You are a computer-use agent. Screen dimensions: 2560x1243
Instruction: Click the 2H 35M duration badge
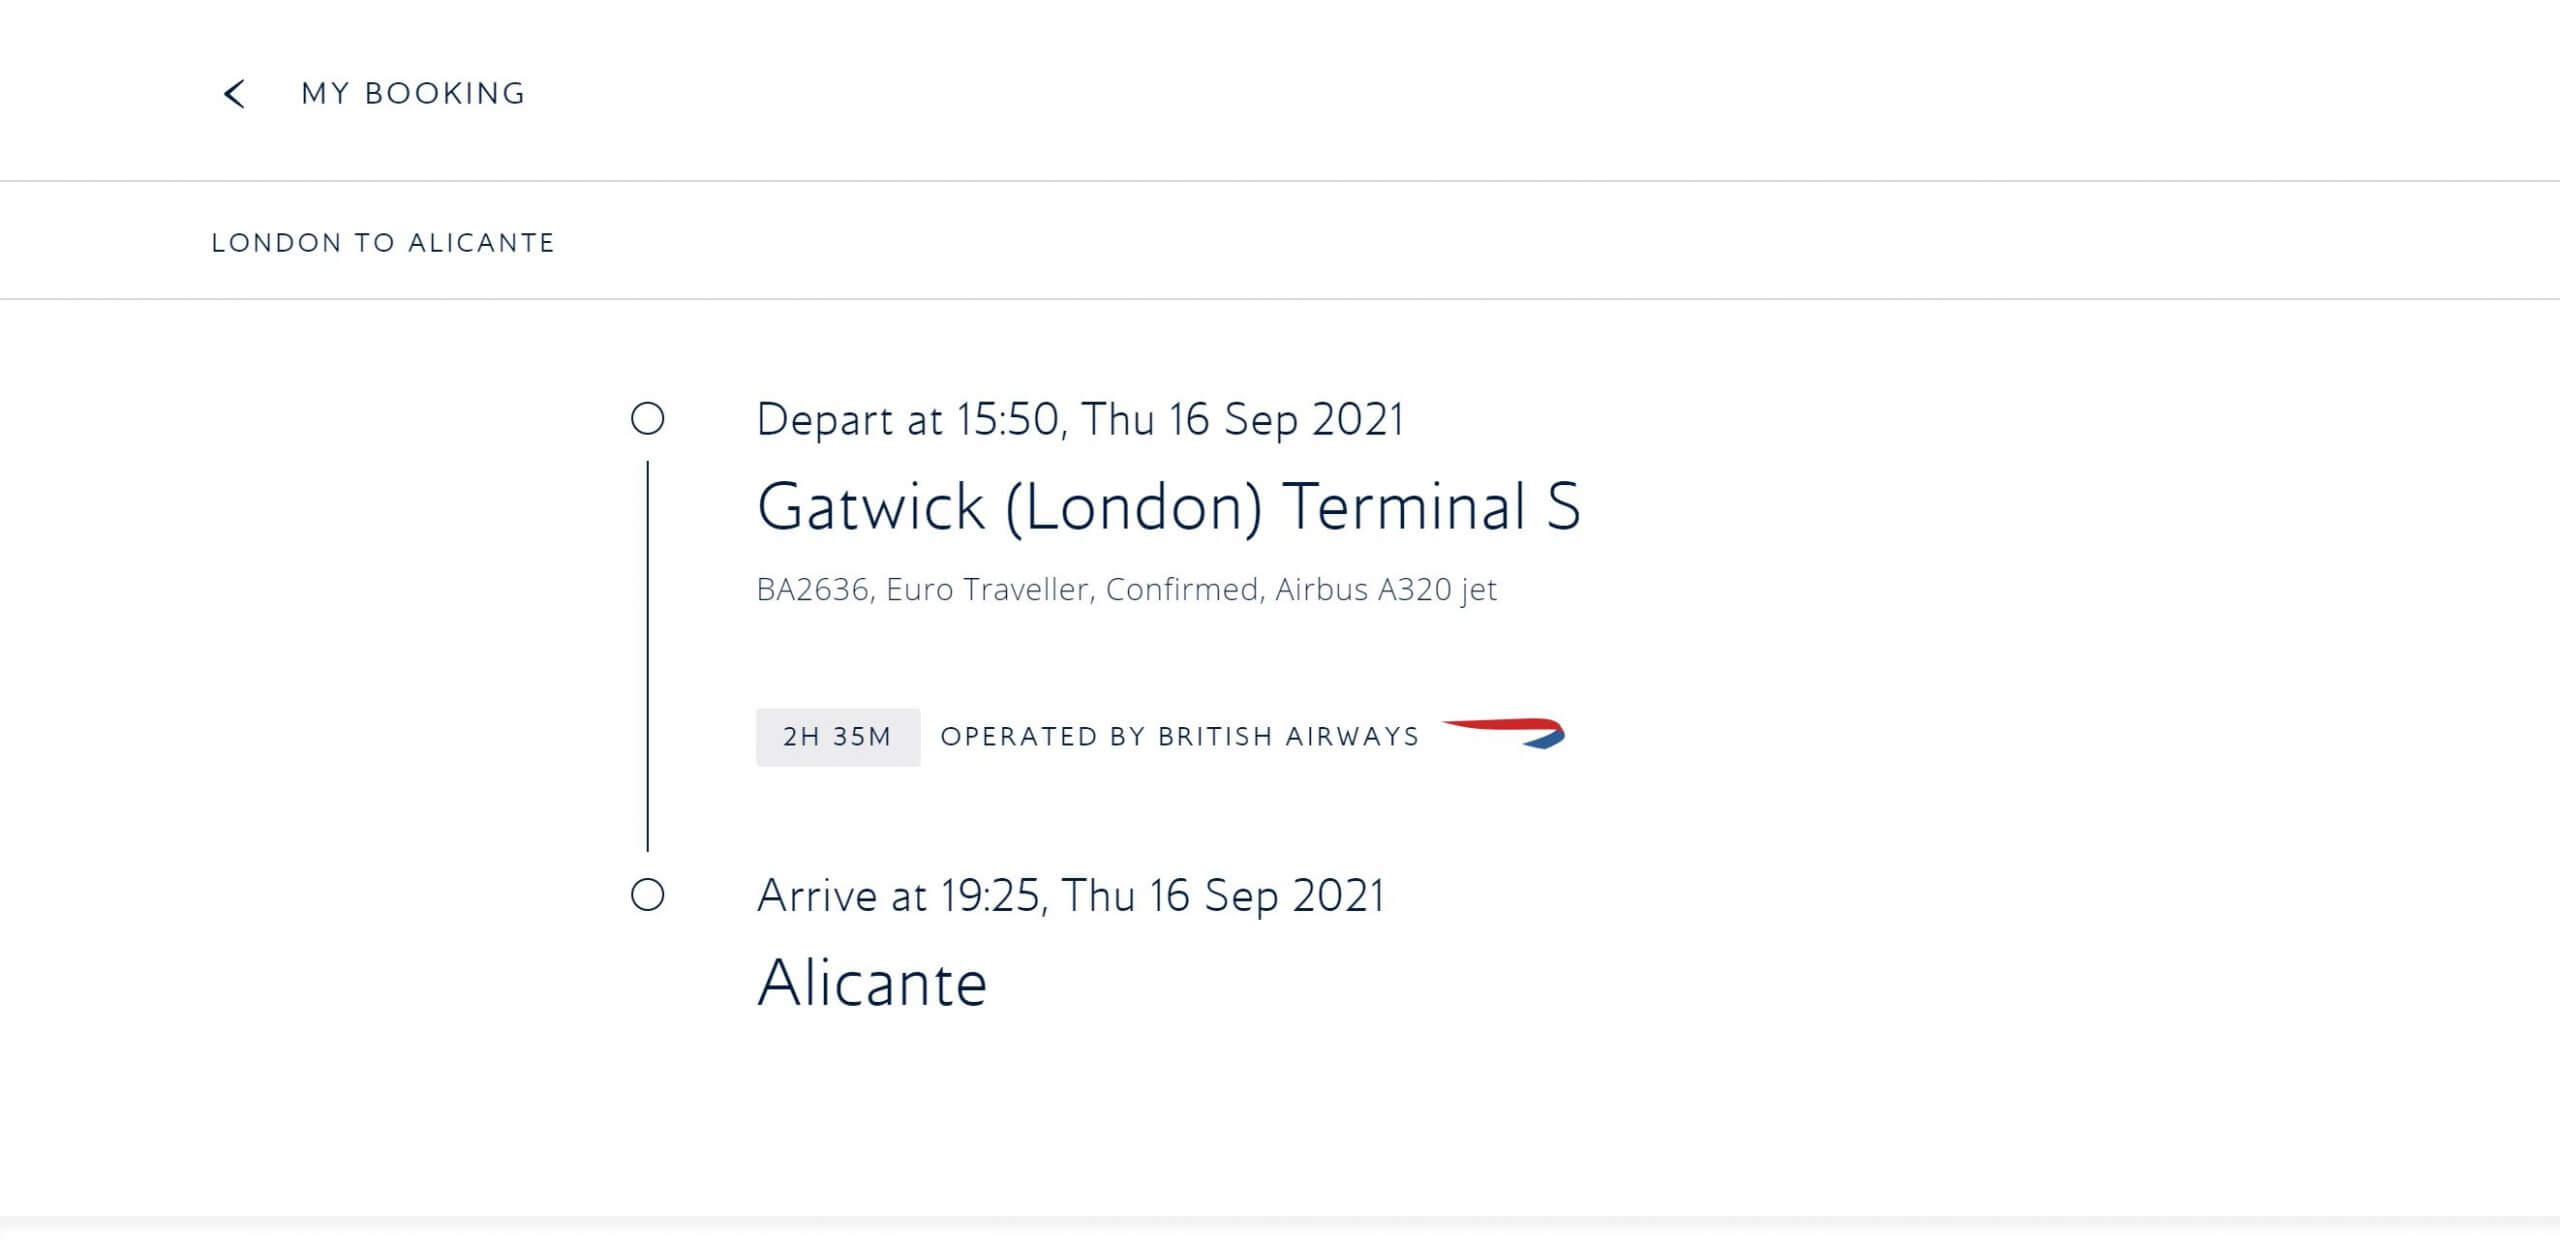838,737
